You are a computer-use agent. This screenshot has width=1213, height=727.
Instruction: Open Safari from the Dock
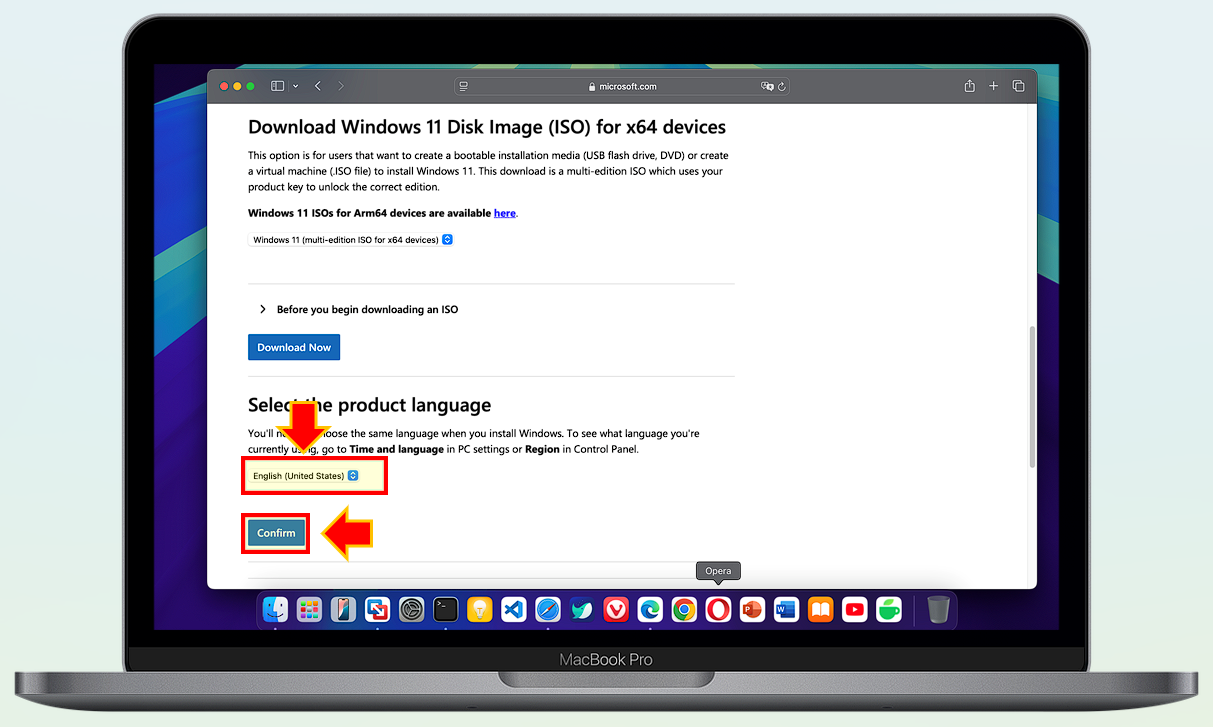pos(547,609)
